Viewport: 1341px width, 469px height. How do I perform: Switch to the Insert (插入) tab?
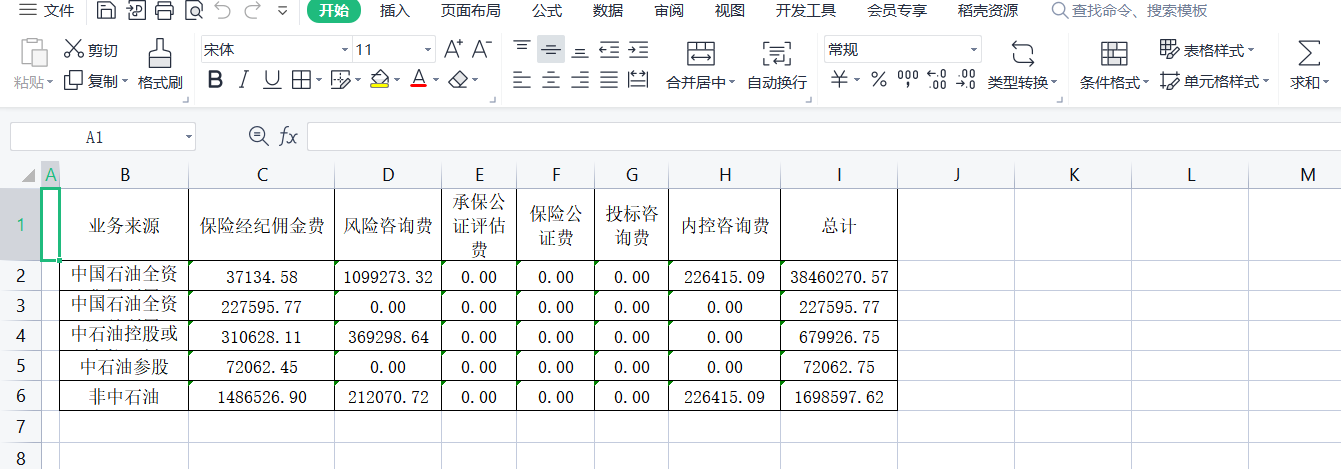tap(395, 11)
